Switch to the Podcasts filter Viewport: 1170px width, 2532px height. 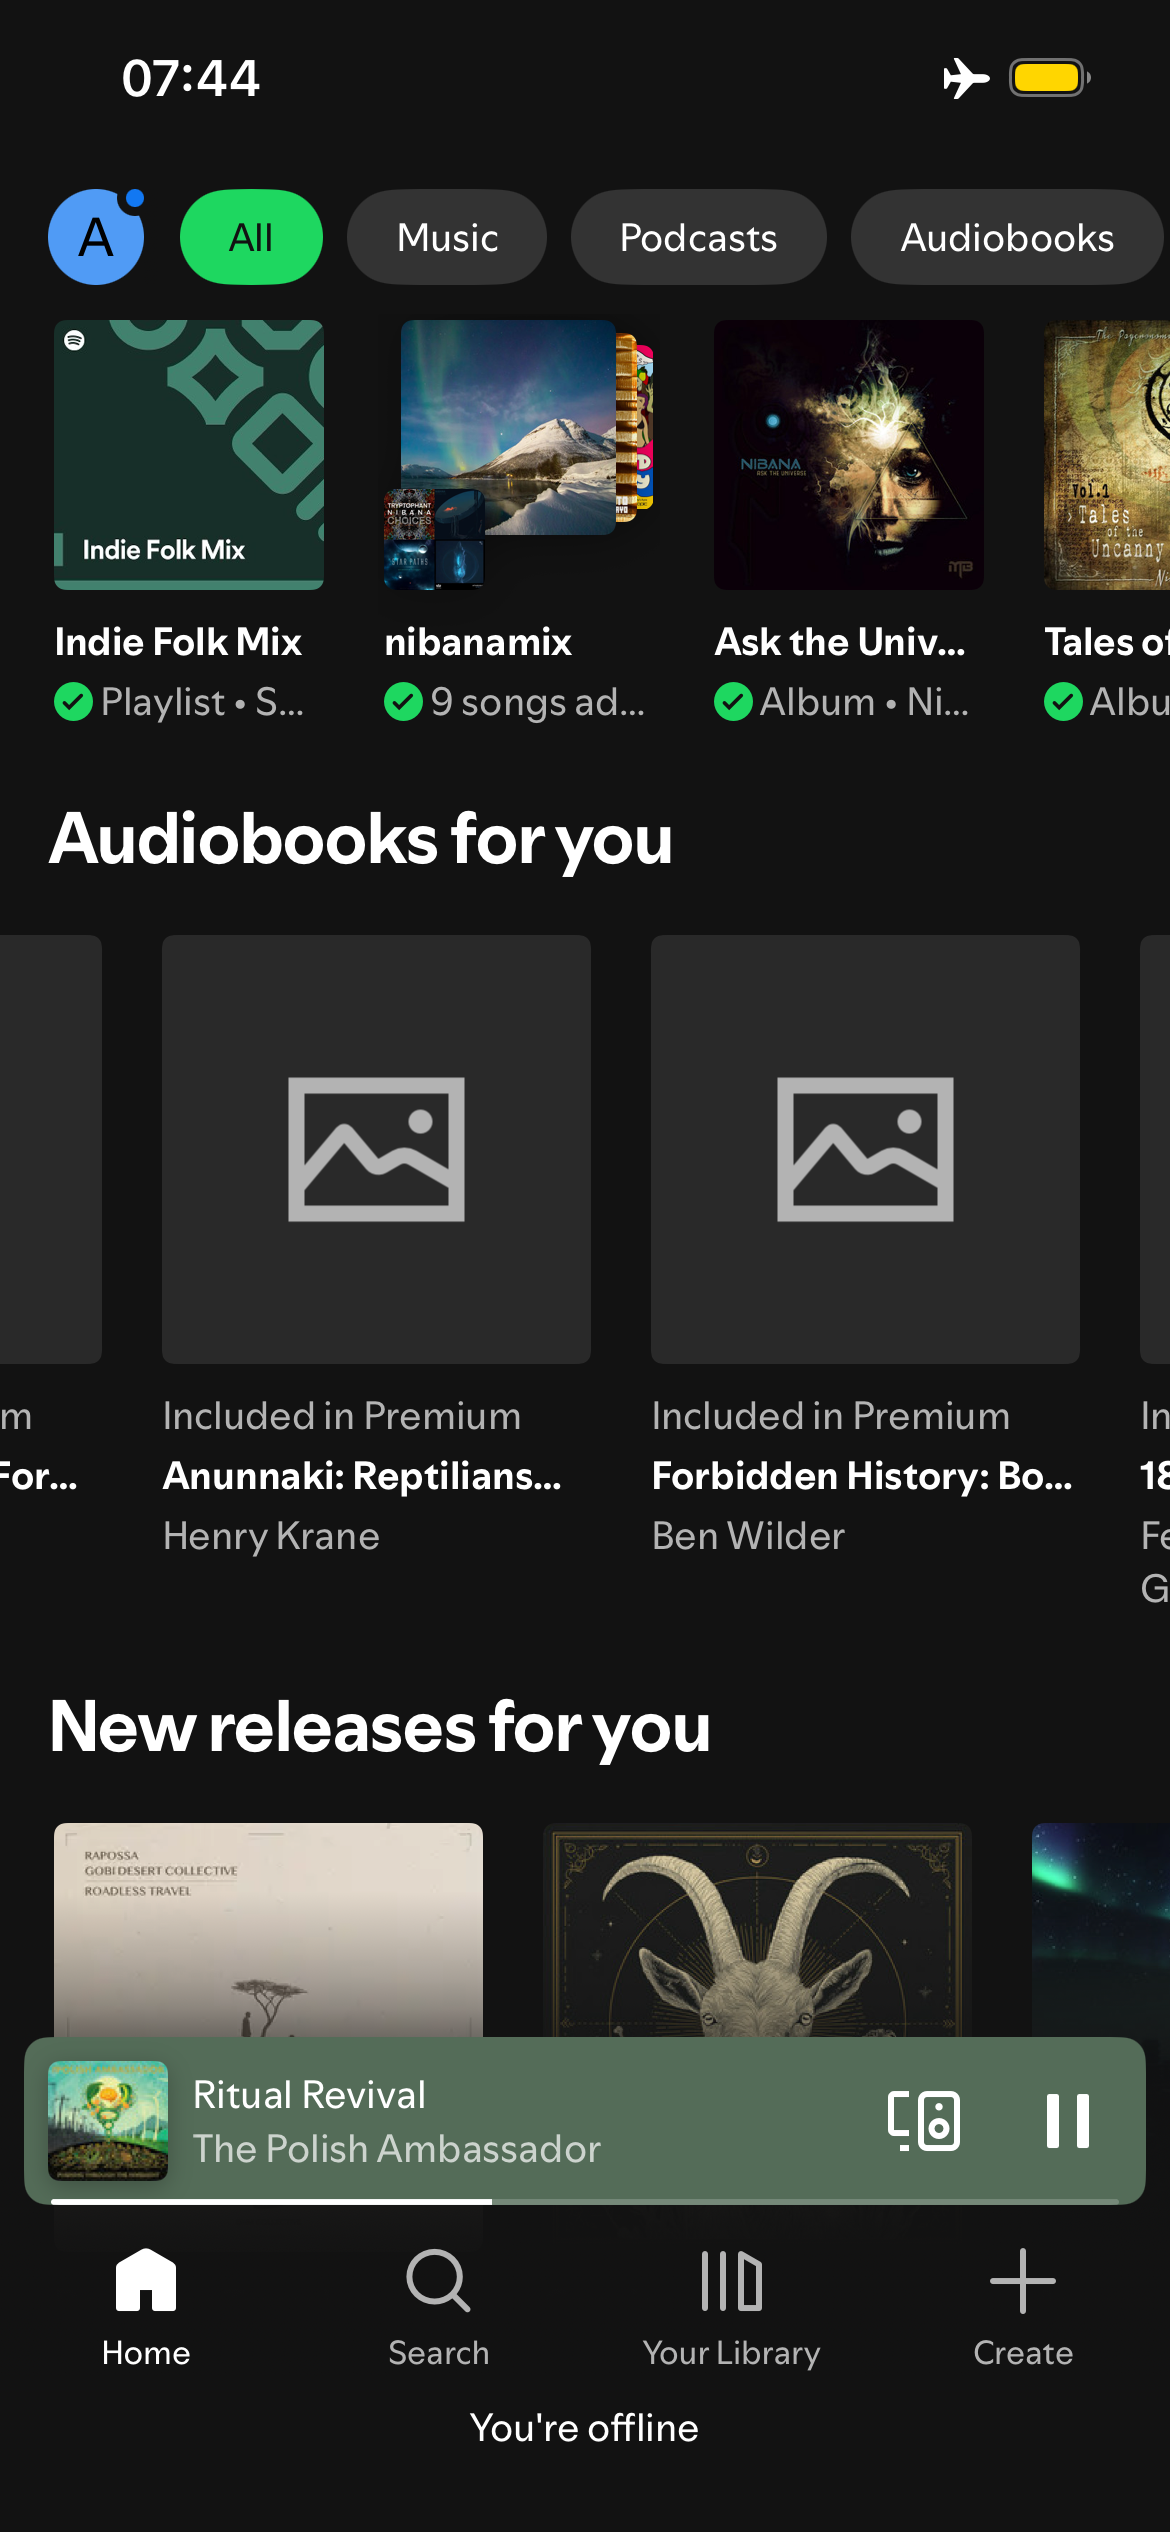[x=698, y=237]
